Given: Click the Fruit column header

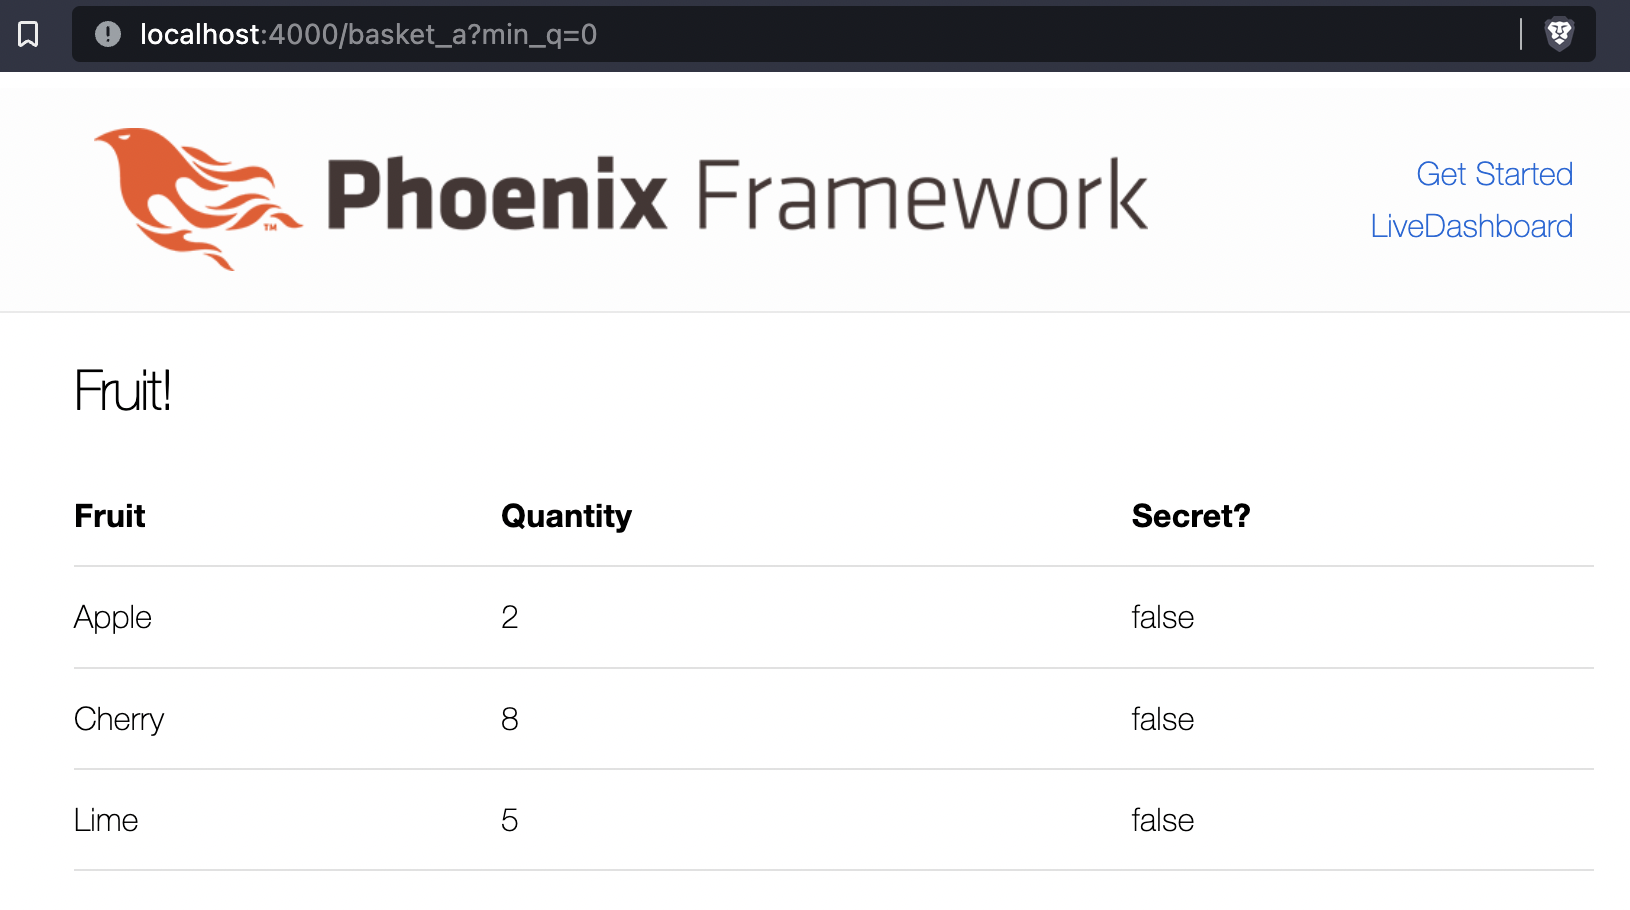Looking at the screenshot, I should click(110, 516).
